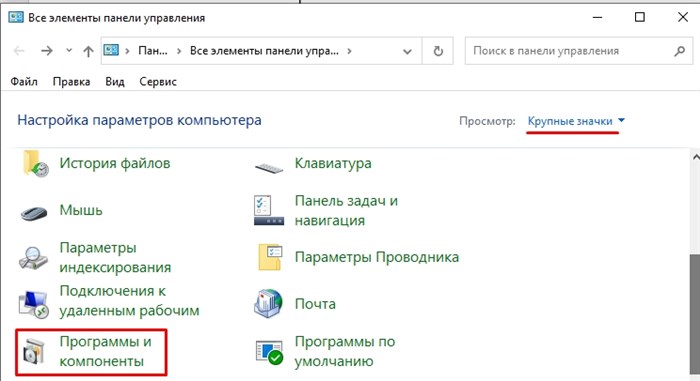Open Параметры Проводника link
Viewport: 700px width, 381px height.
pyautogui.click(x=377, y=257)
